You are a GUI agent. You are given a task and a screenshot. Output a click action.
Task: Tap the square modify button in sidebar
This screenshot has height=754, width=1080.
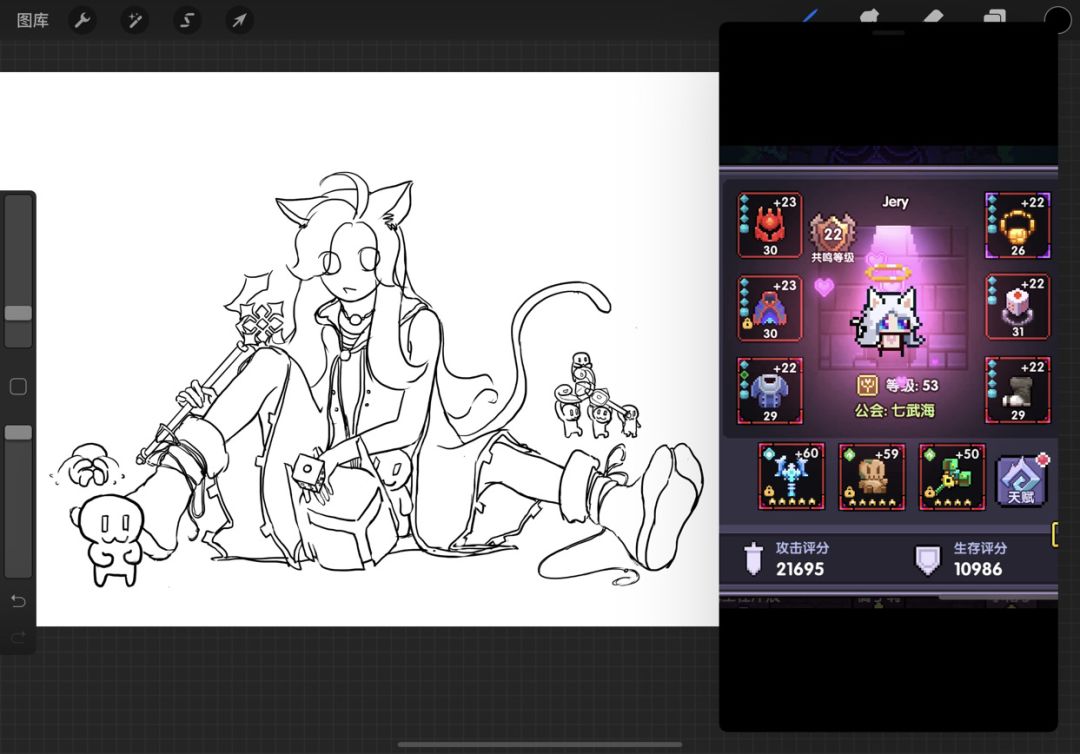pos(18,386)
